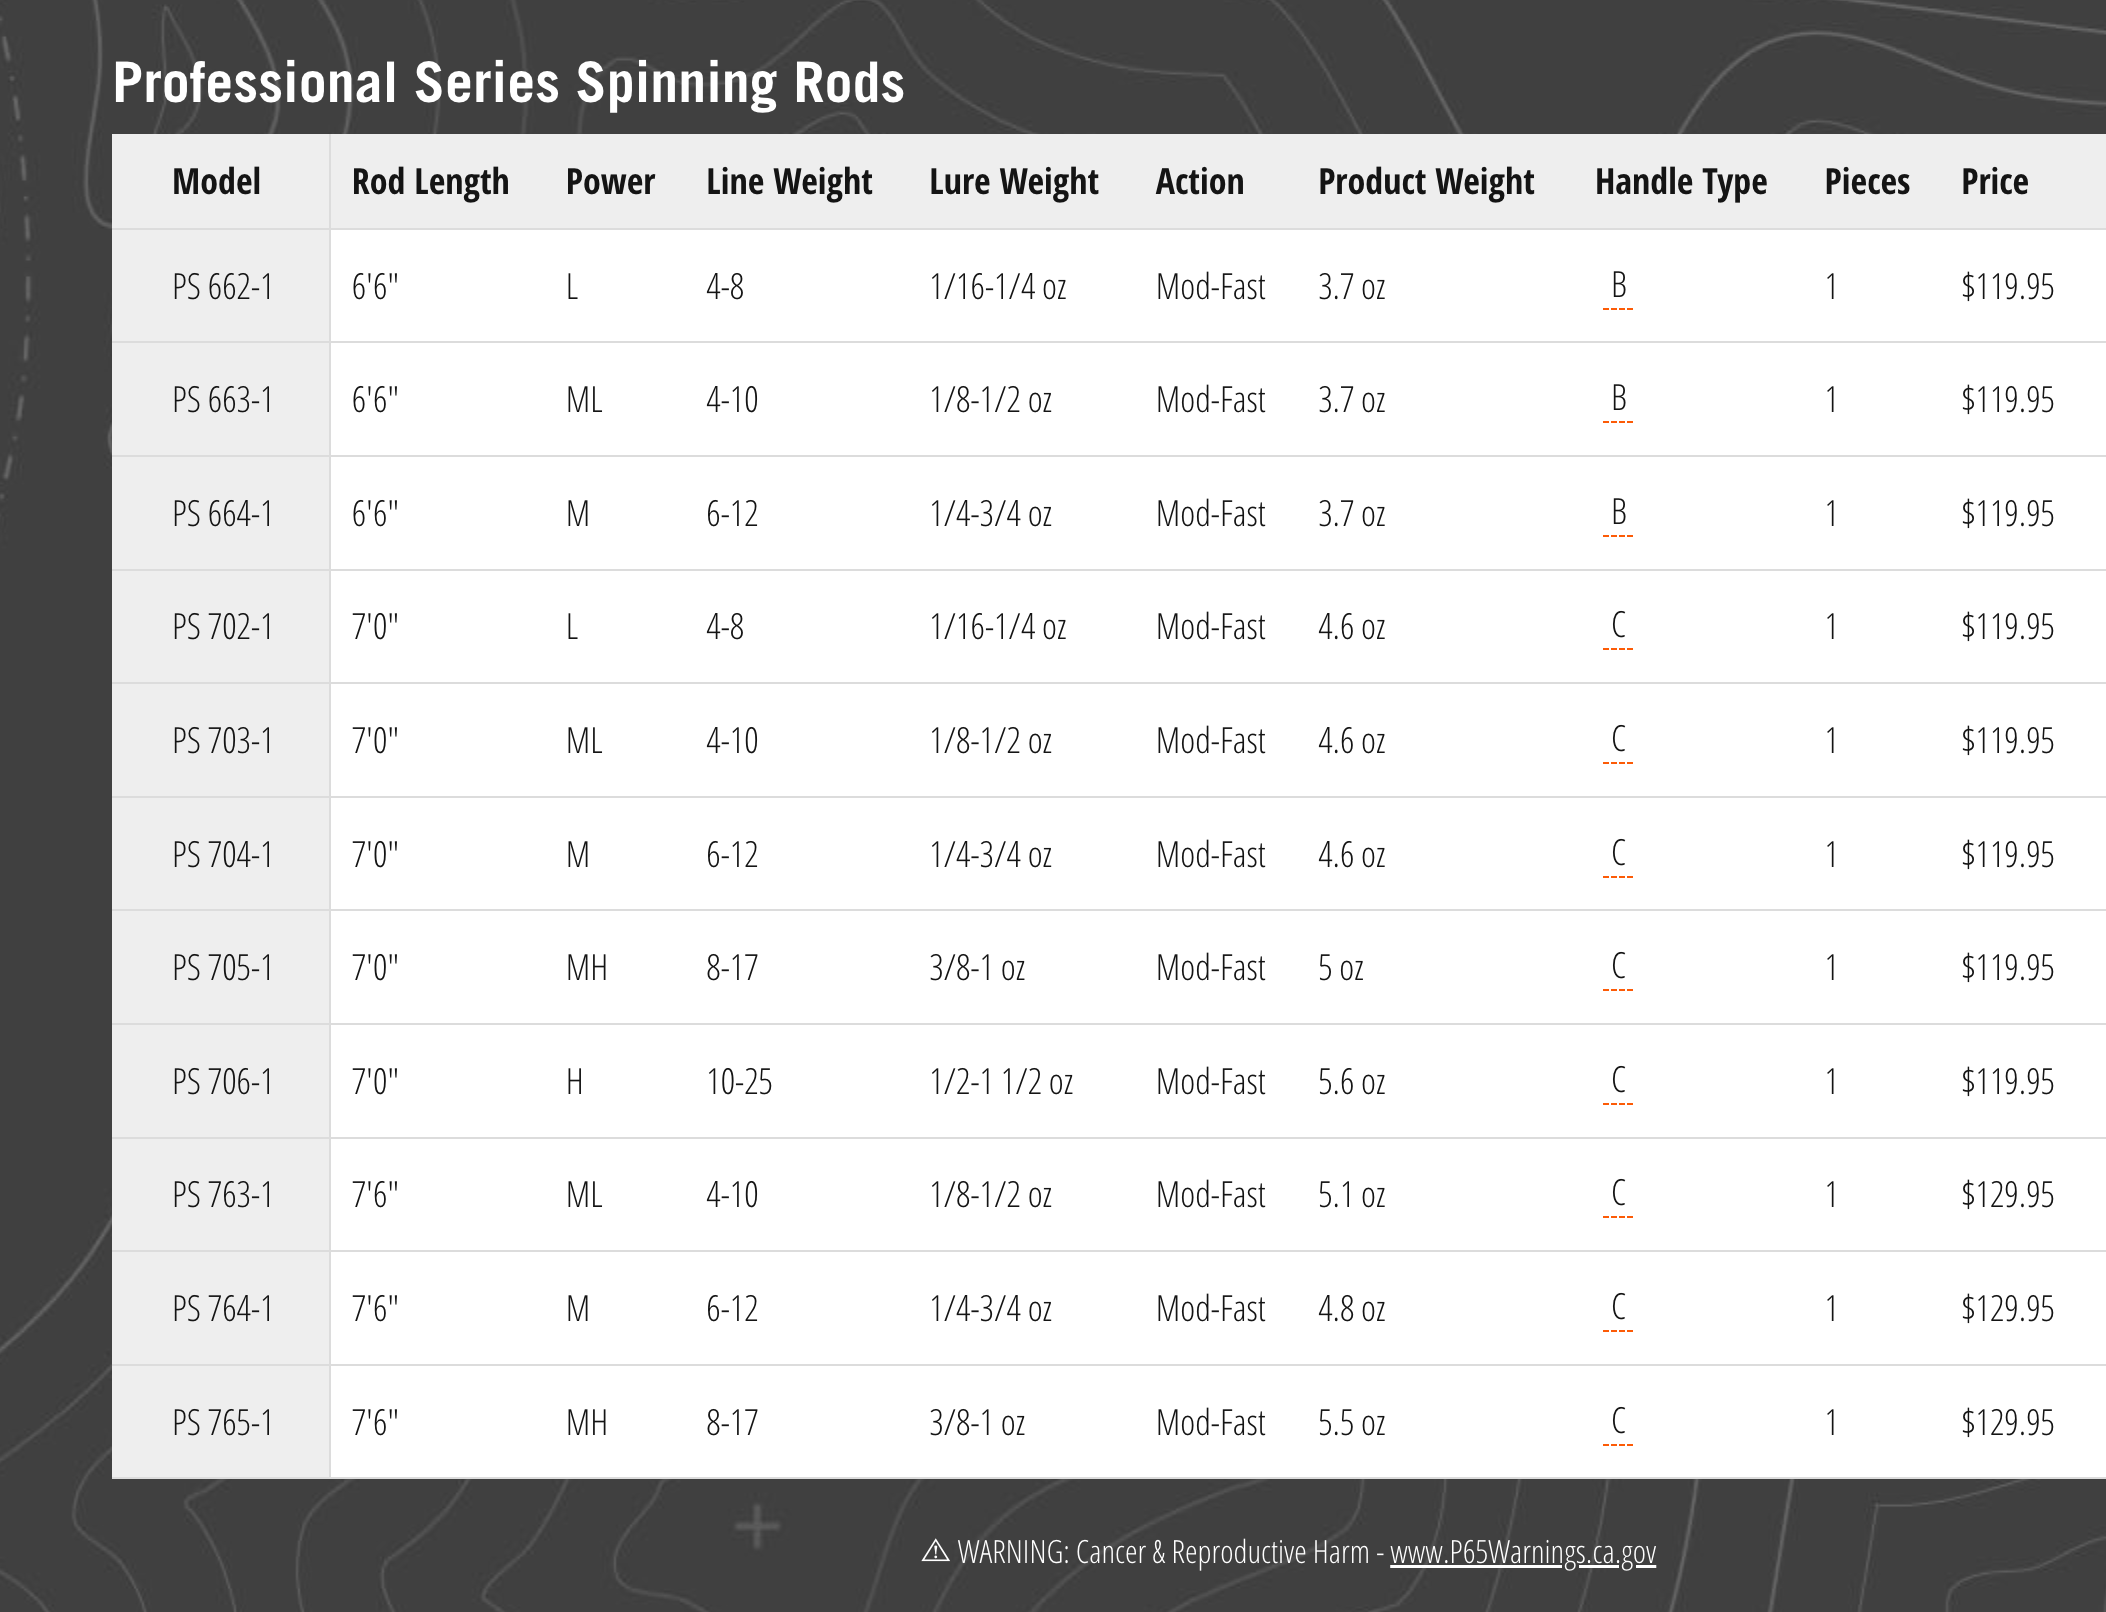
Task: Click the warning triangle icon
Action: tap(935, 1551)
